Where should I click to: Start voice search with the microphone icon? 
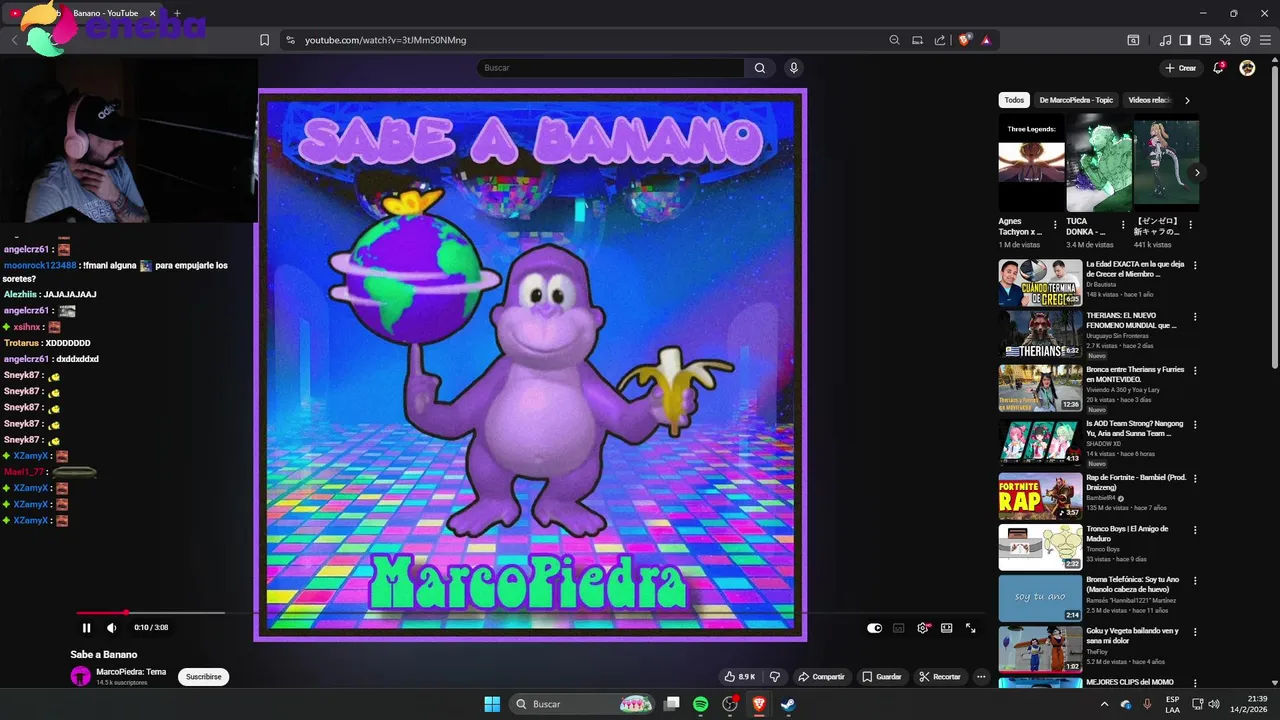[794, 68]
